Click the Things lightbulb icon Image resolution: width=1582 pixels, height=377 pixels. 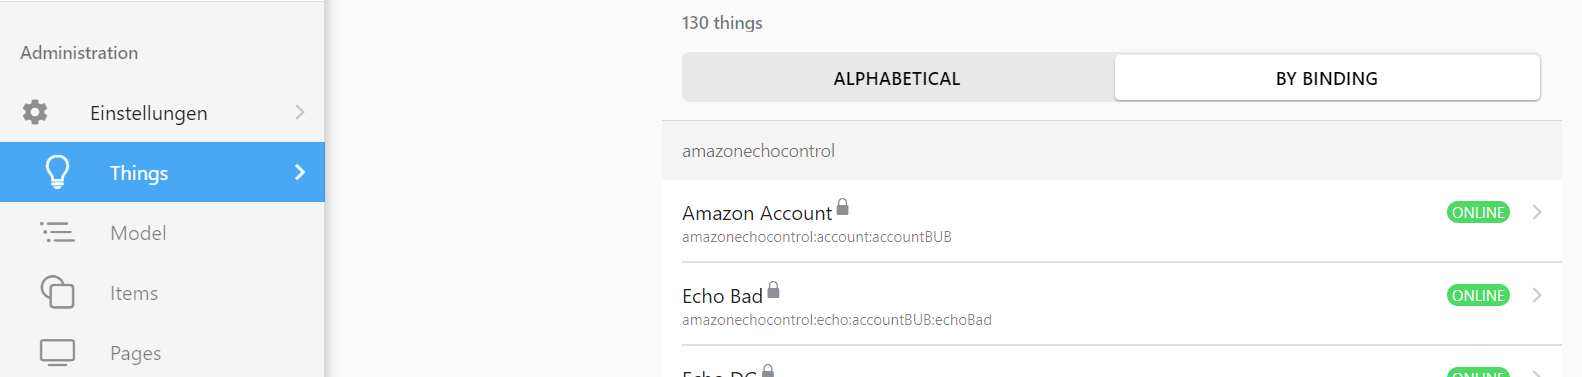click(58, 172)
